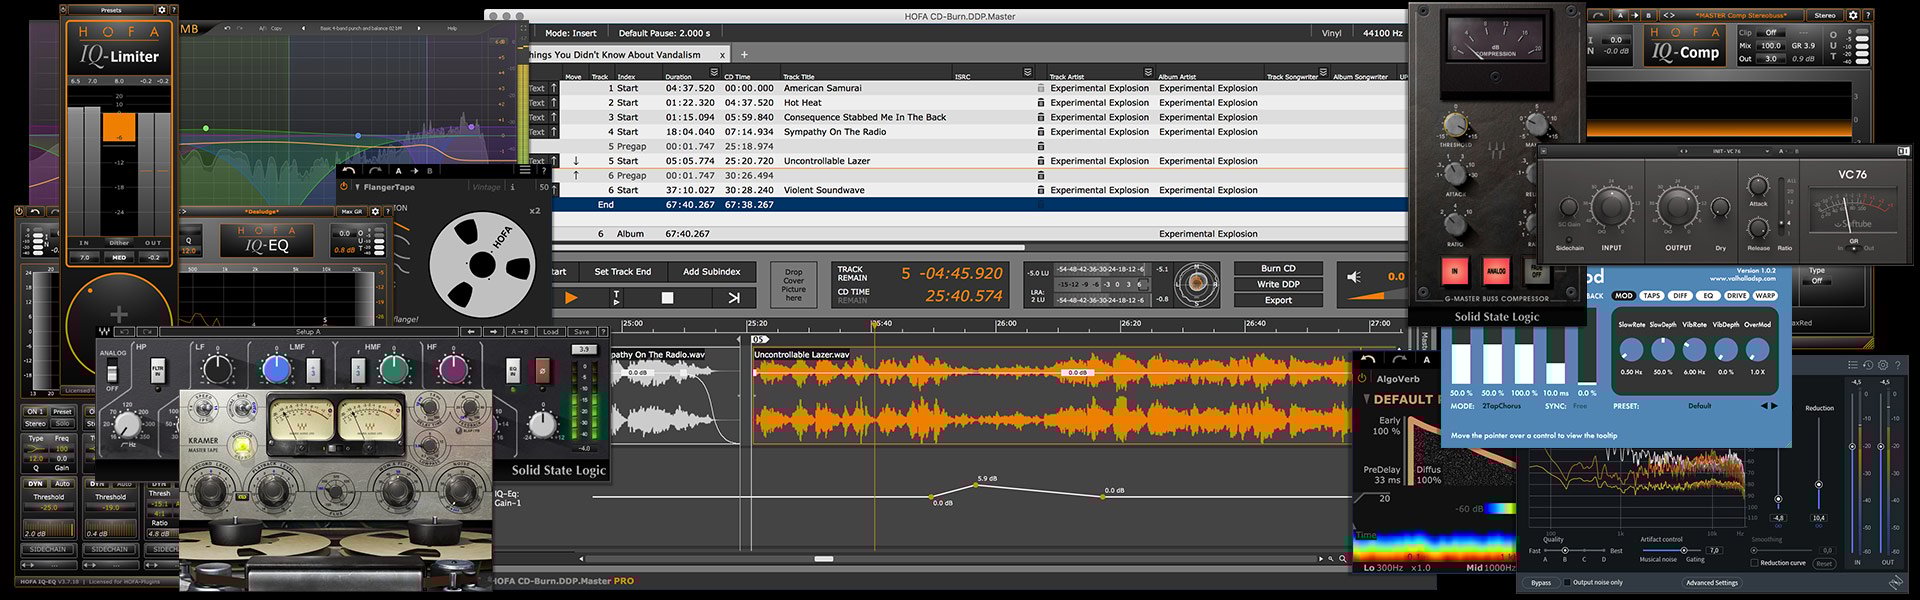Image resolution: width=1920 pixels, height=600 pixels.
Task: Click denoiser Quality slider handle
Action: tap(1566, 551)
